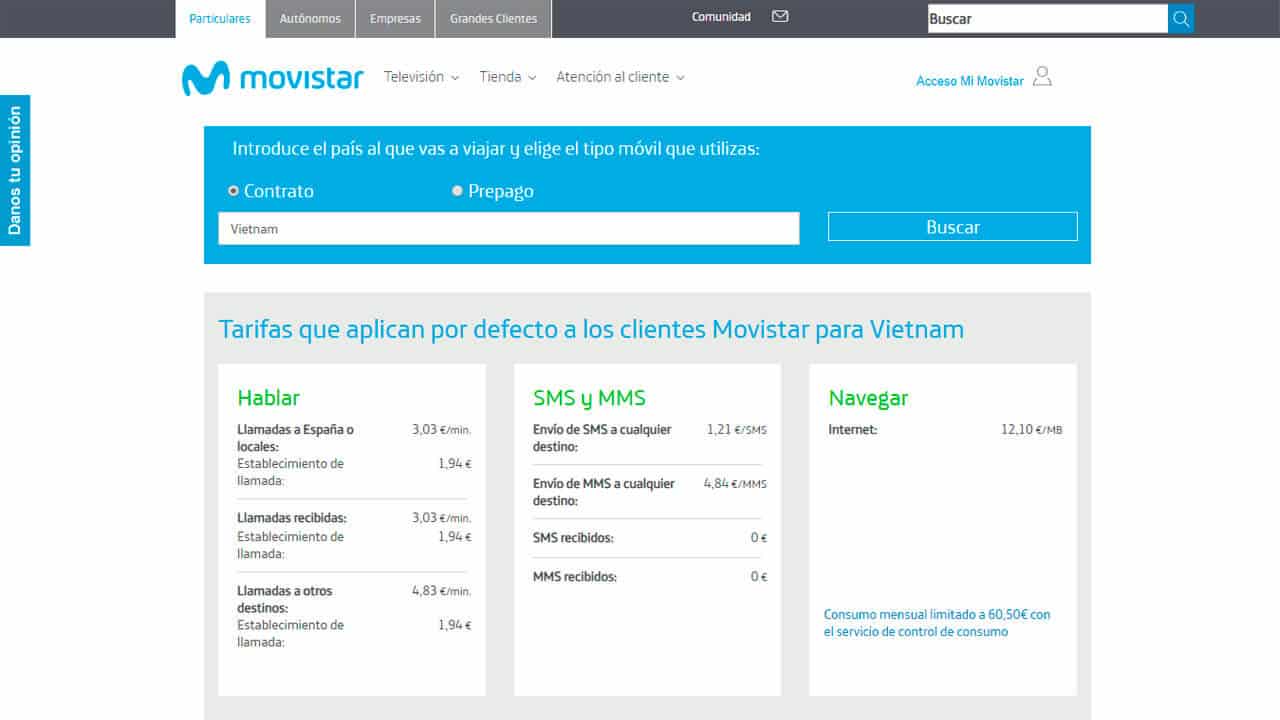The image size is (1280, 720).
Task: Click the Llamadas recibidas label
Action: 292,518
